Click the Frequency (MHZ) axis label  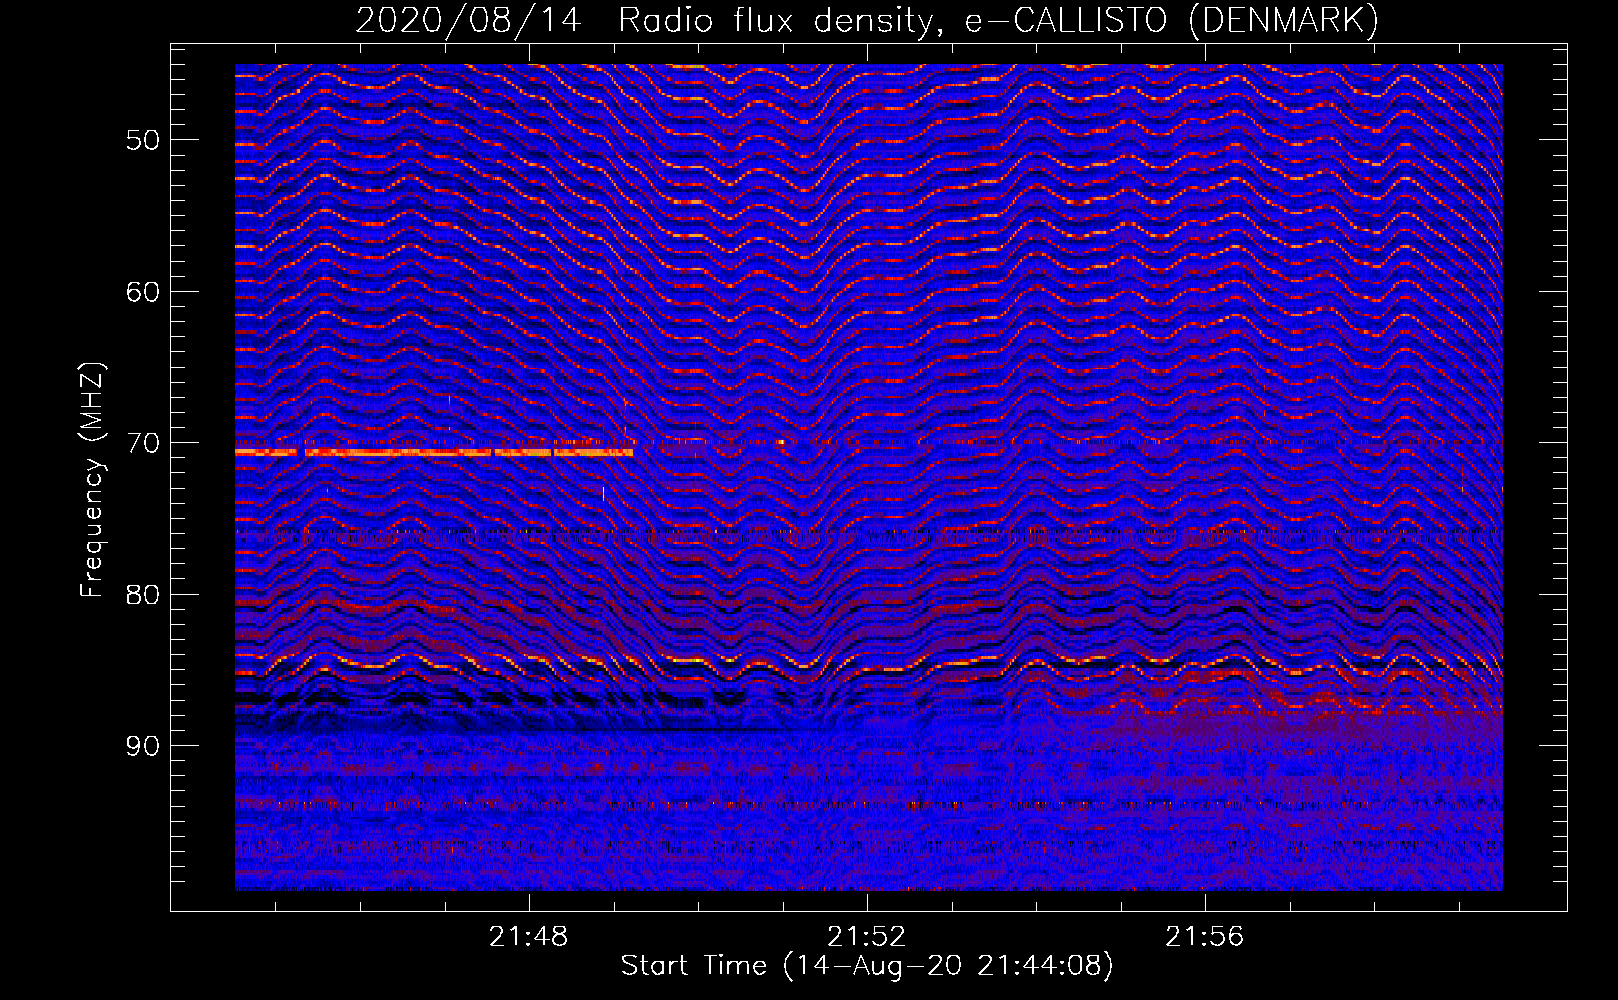point(92,479)
